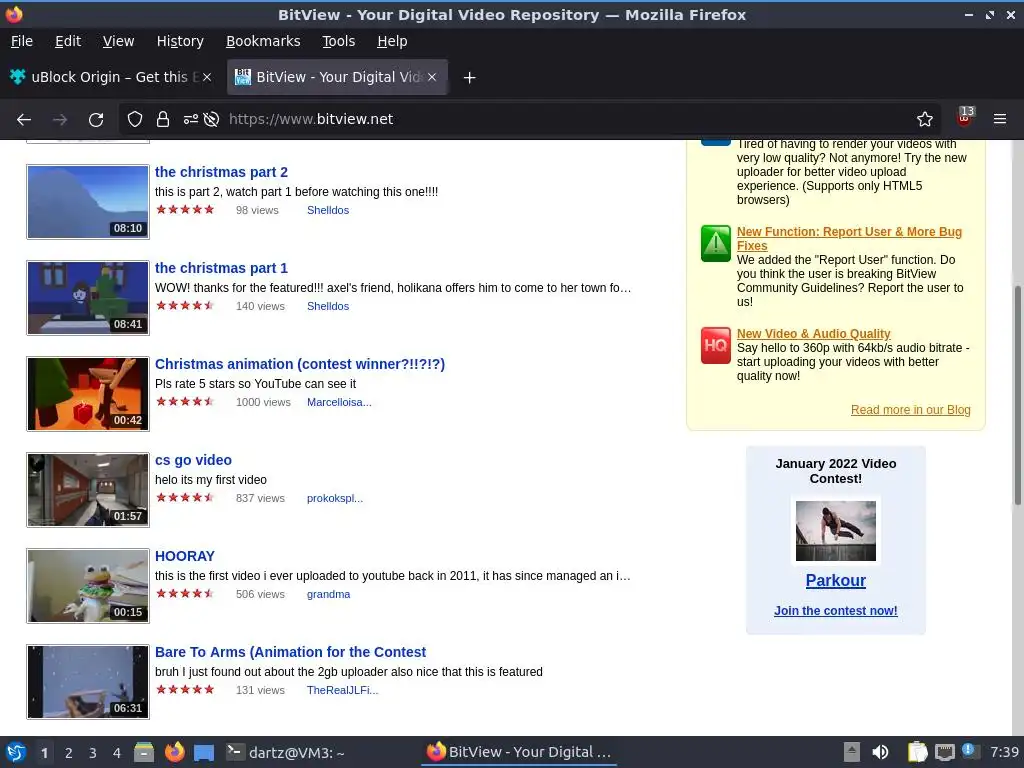Open a new browser tab
1024x768 pixels.
[469, 78]
